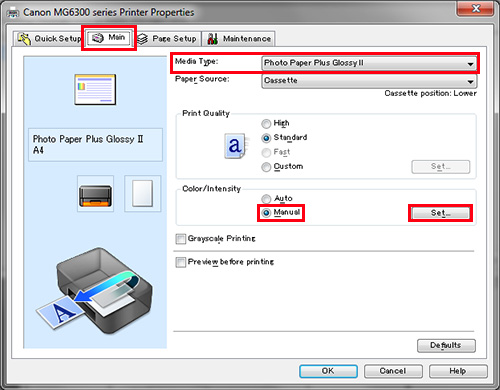Open the Paper Source dropdown

(369, 81)
